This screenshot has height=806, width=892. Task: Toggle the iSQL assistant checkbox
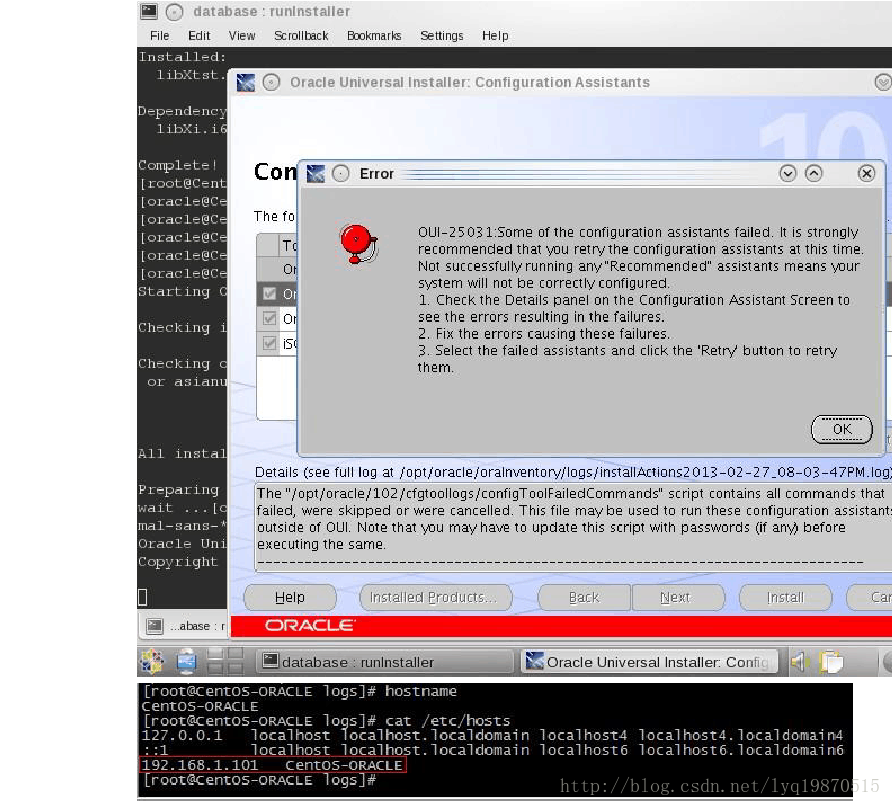[270, 344]
